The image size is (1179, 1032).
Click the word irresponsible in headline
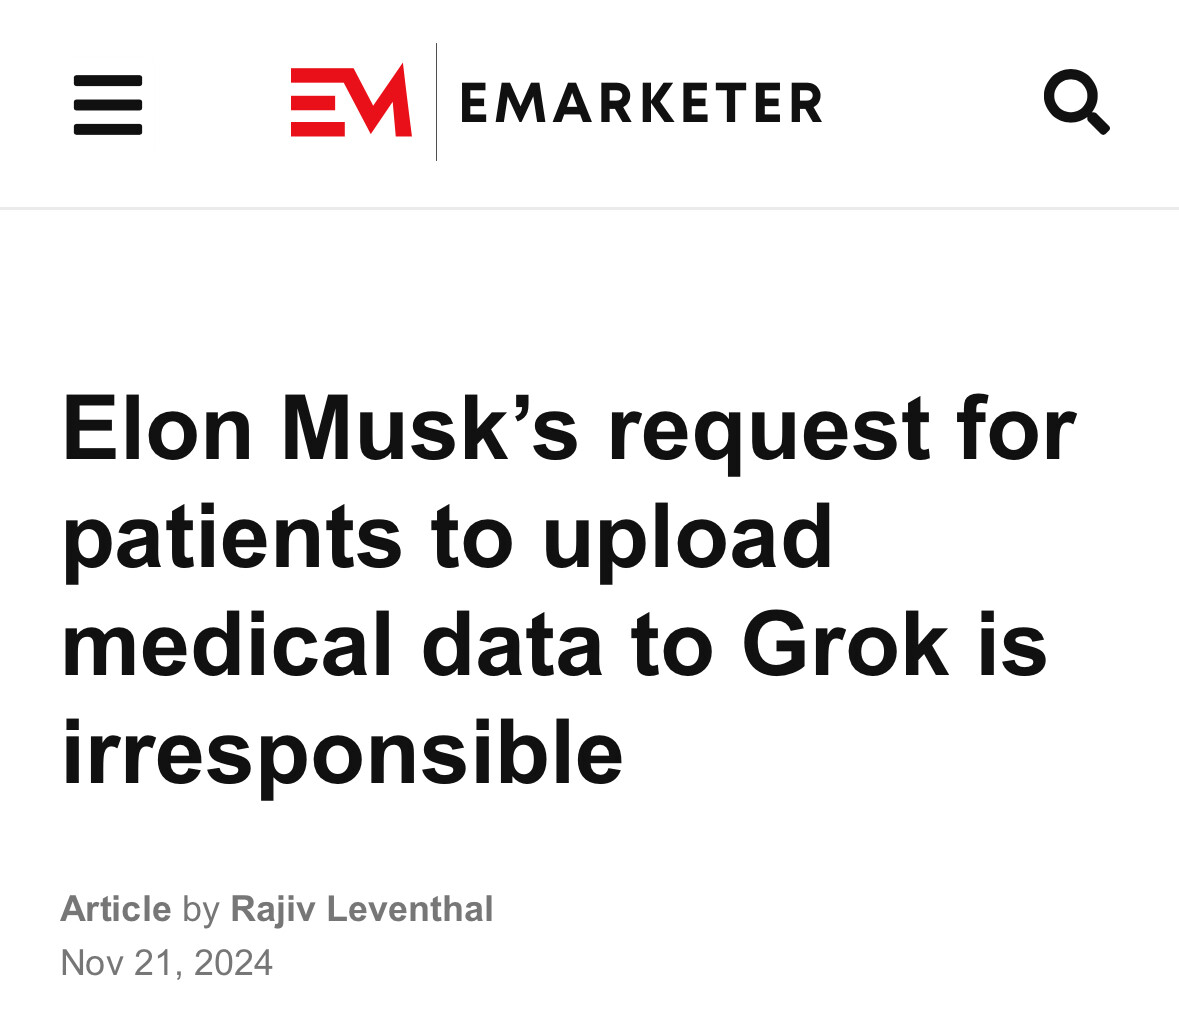click(343, 754)
